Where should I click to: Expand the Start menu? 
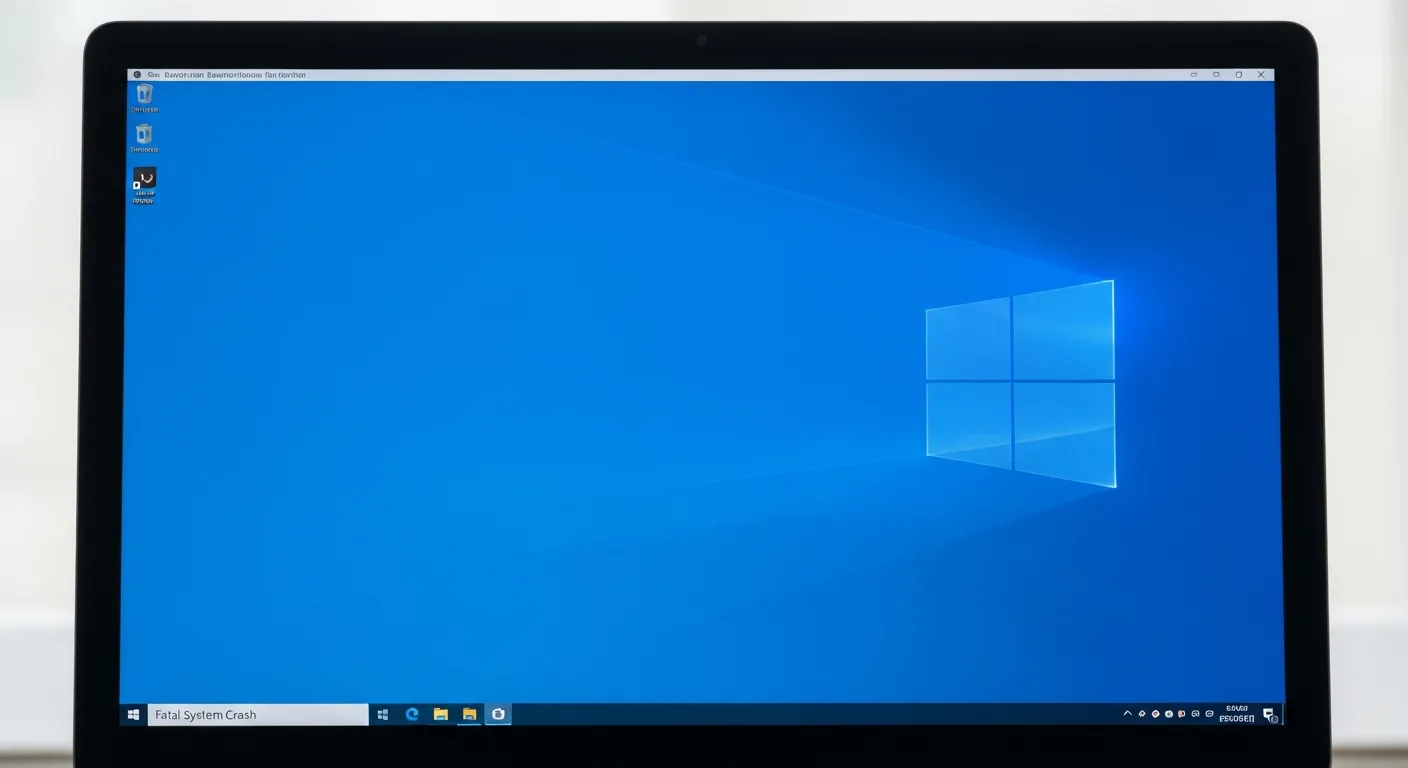pyautogui.click(x=133, y=714)
